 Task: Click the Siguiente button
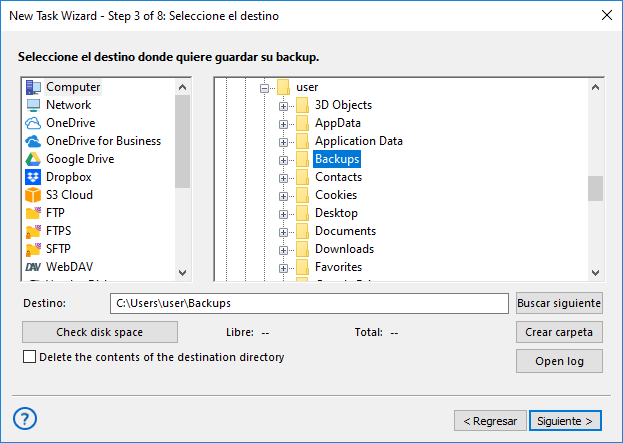(x=566, y=420)
